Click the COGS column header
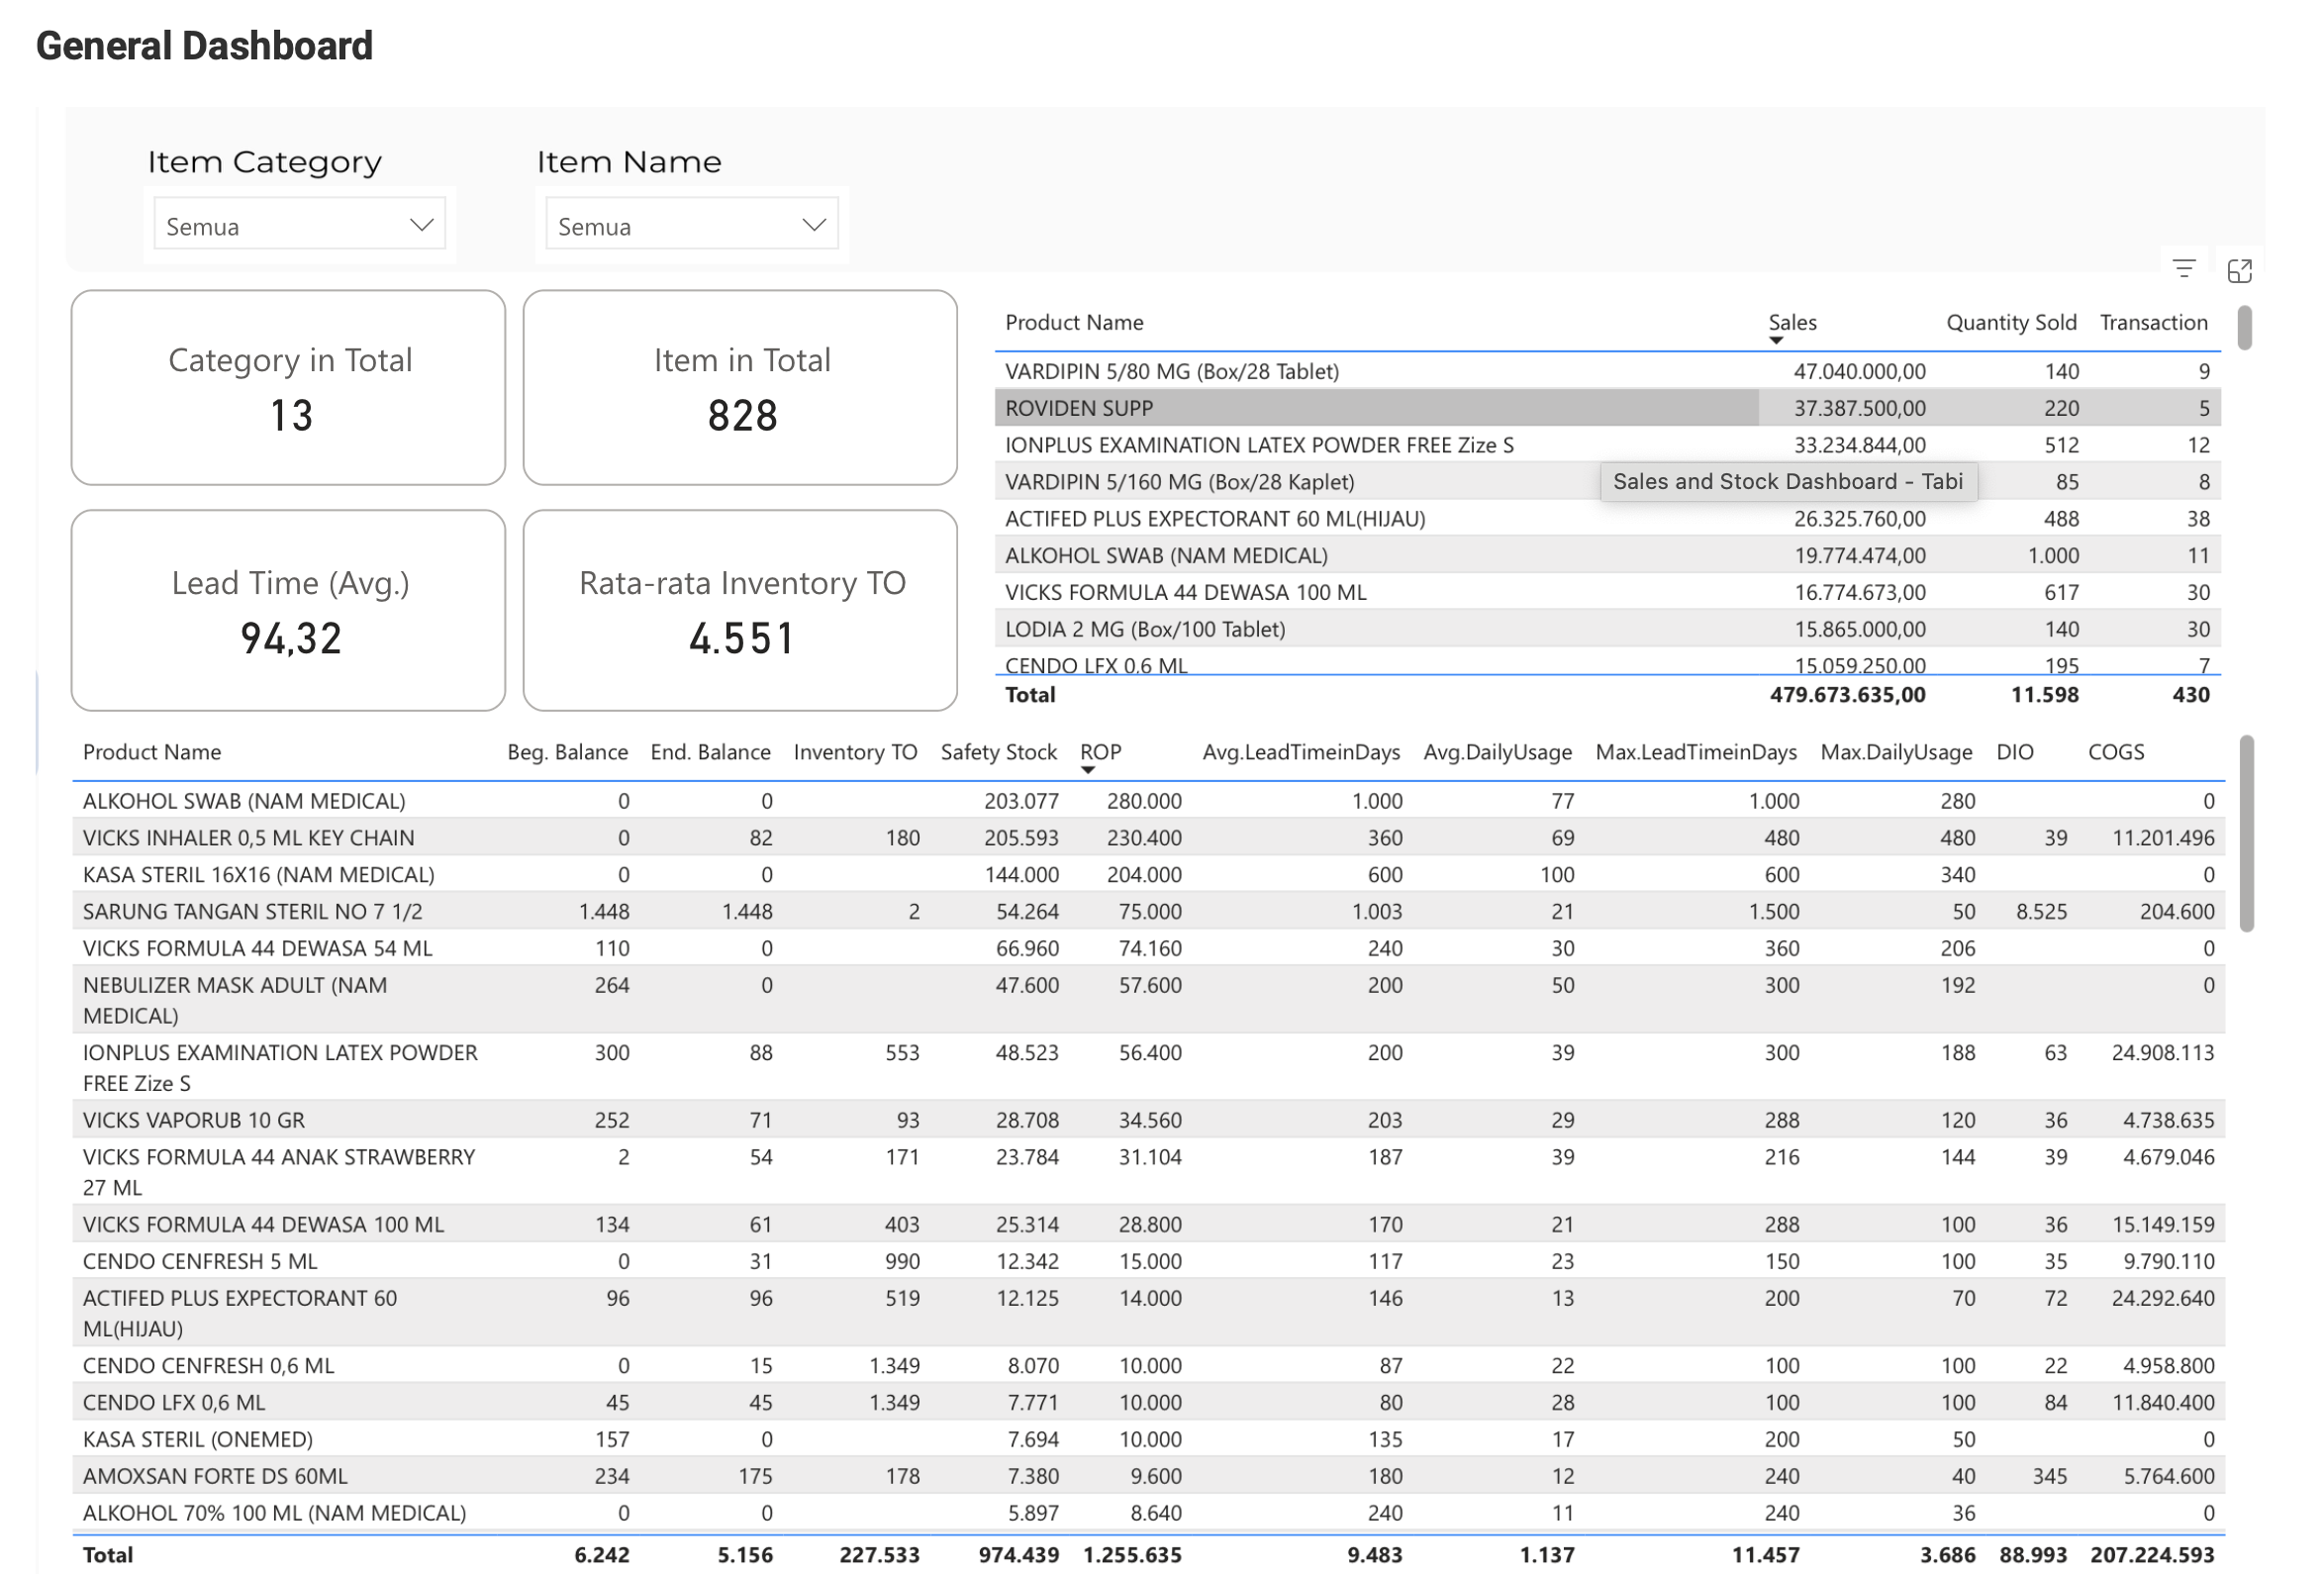Screen dimensions: 2324x1574 click(2115, 751)
